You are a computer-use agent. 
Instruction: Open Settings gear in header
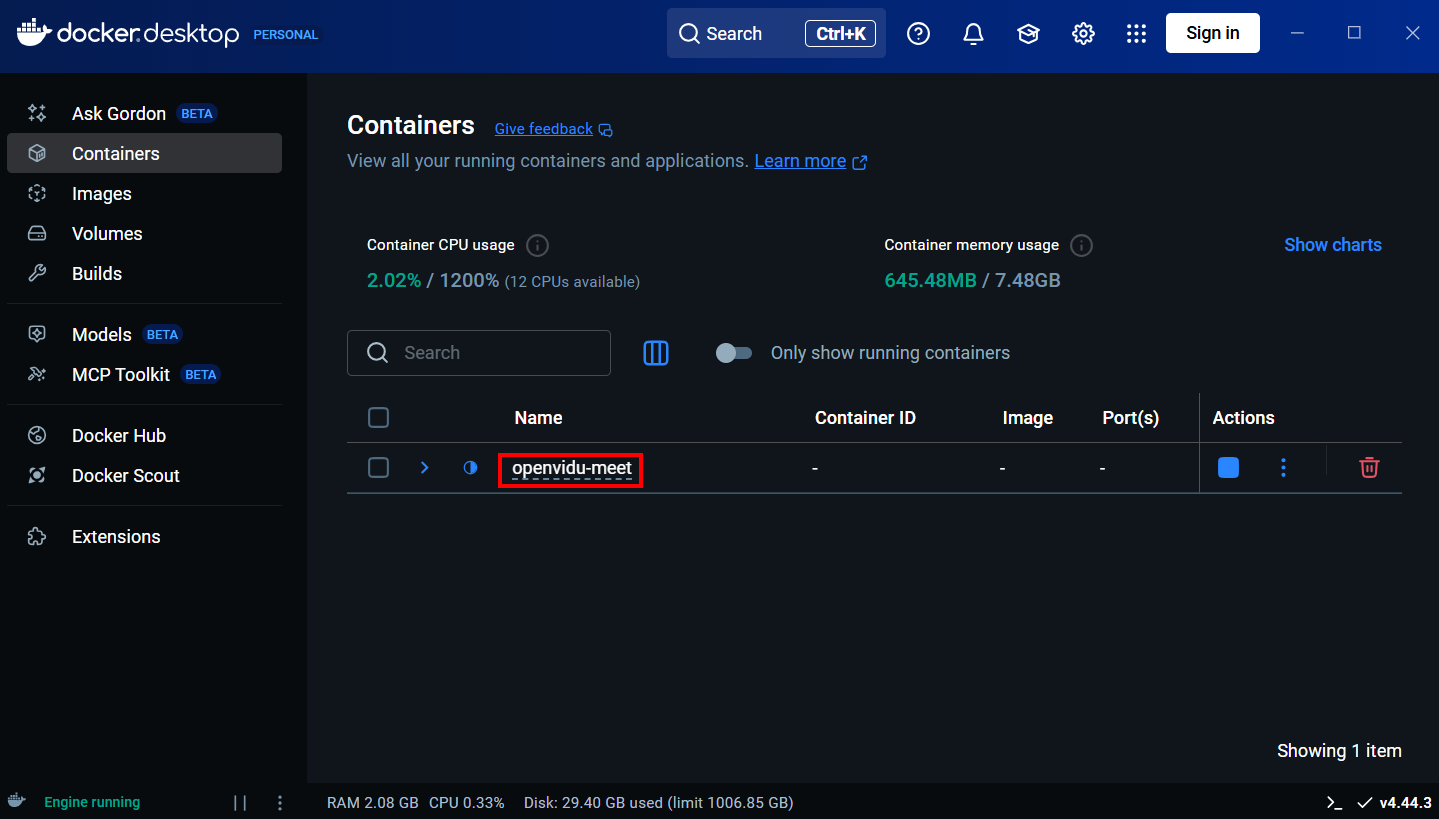1083,34
